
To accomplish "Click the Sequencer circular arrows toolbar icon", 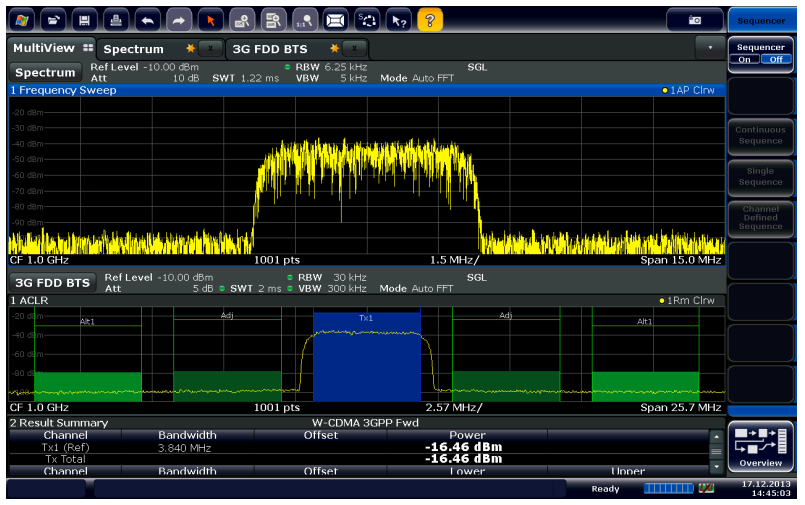I will coord(367,21).
